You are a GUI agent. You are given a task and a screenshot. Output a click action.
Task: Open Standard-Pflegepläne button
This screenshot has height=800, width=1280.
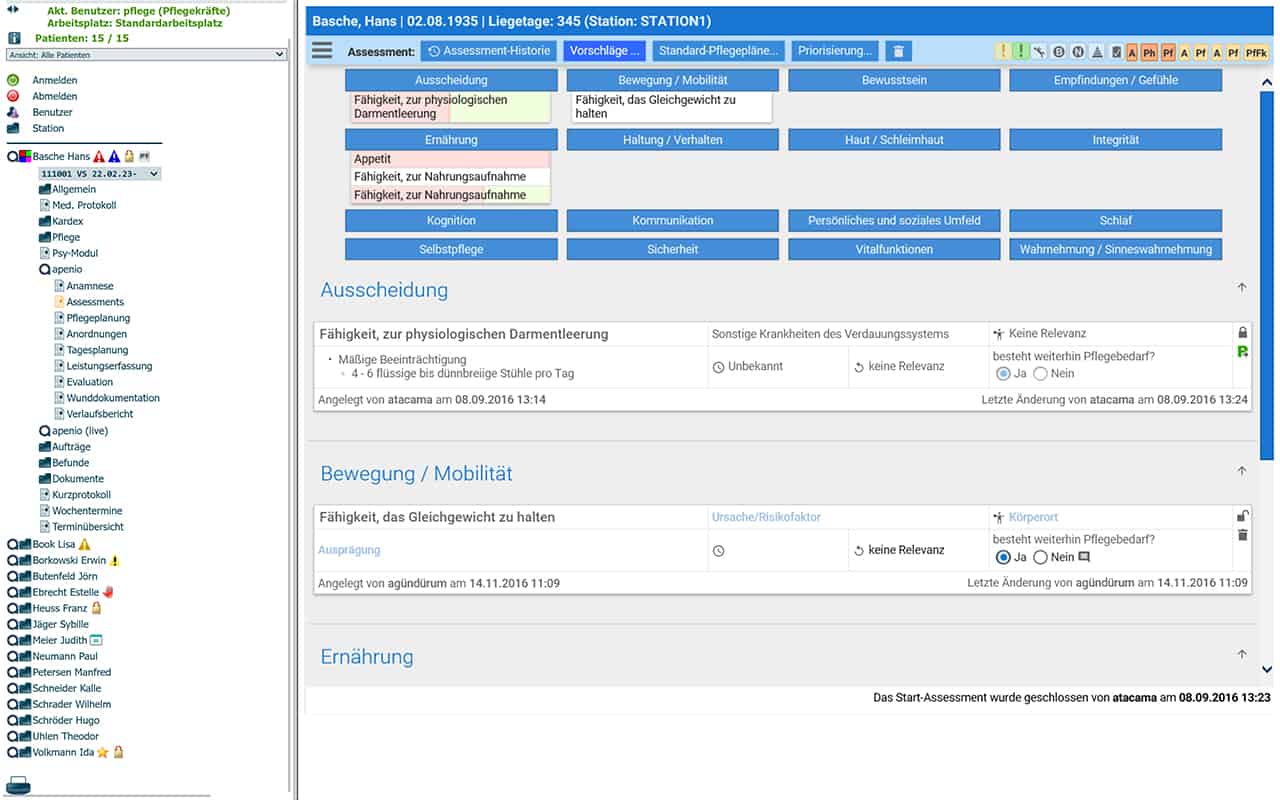(718, 51)
